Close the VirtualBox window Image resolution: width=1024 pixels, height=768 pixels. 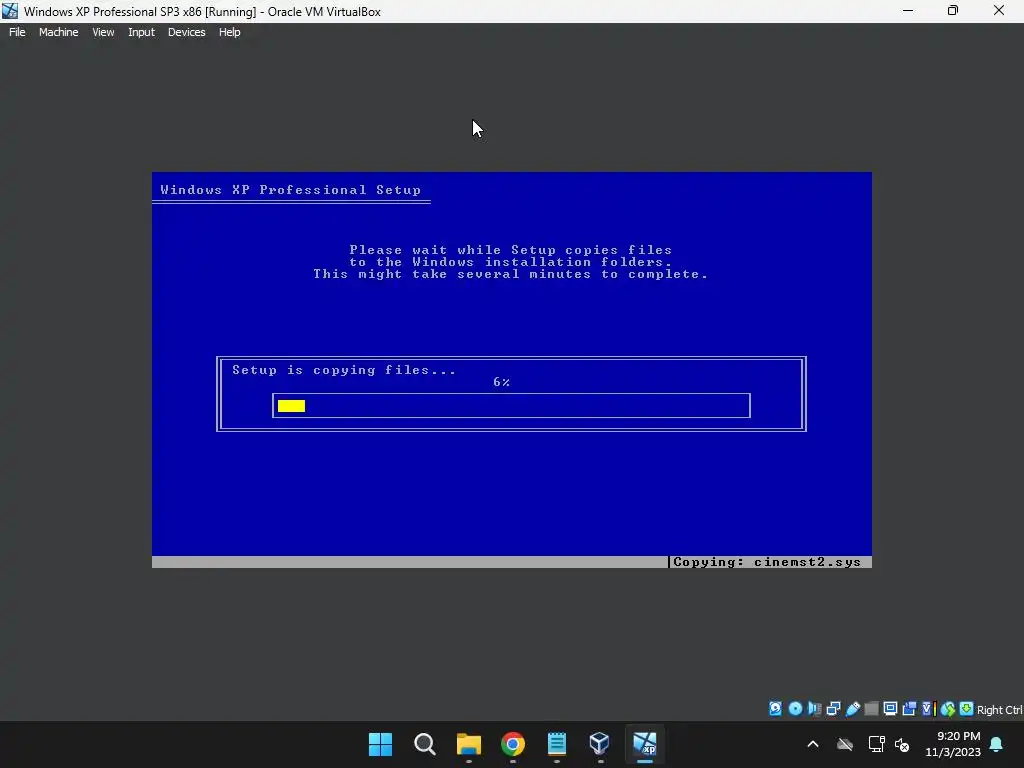coord(999,11)
